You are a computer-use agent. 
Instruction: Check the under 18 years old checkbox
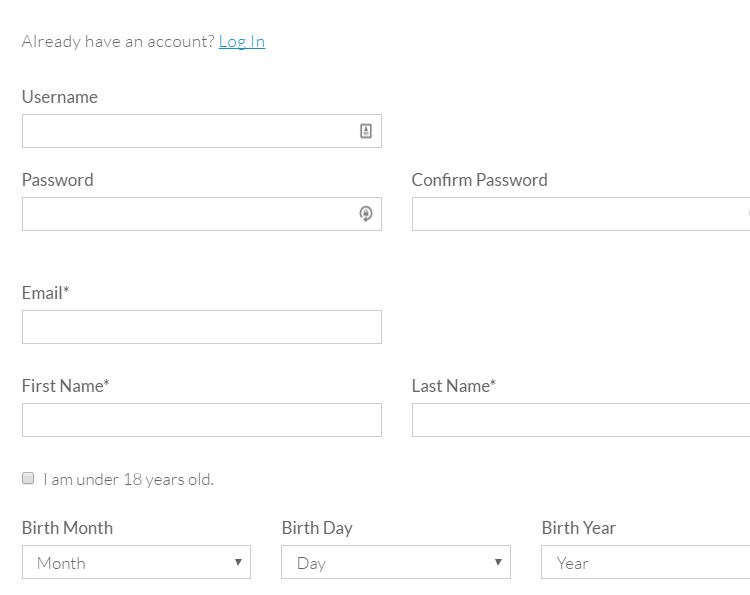pos(28,479)
